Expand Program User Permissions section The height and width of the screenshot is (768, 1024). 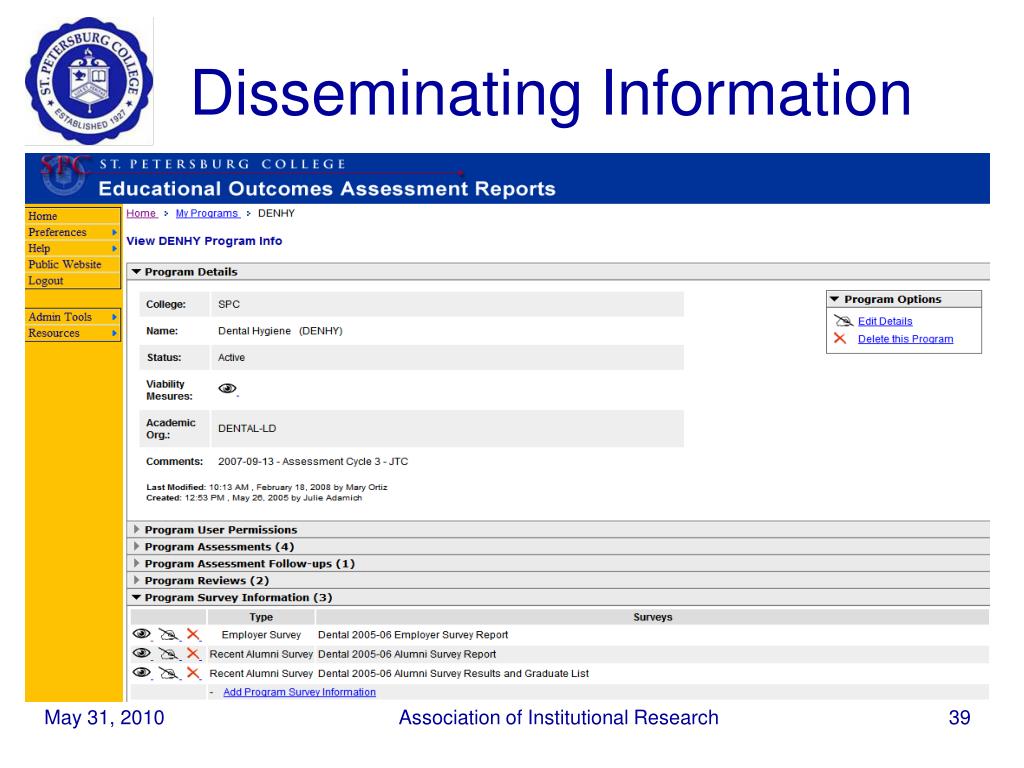point(136,530)
